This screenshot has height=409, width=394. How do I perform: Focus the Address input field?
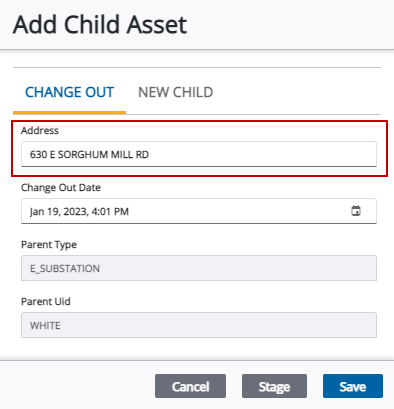pos(199,154)
